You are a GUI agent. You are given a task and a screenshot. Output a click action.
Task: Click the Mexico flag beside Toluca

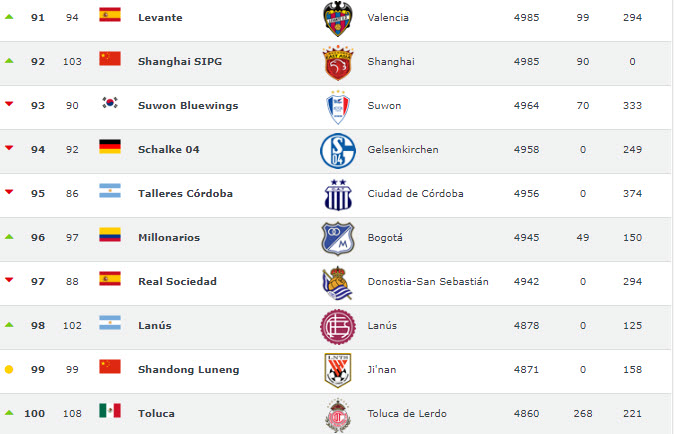click(110, 411)
